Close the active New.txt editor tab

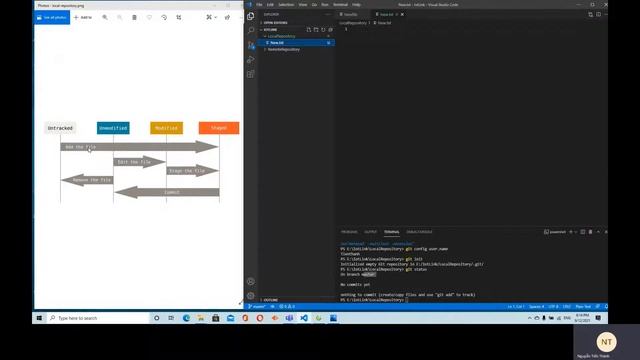pos(402,14)
